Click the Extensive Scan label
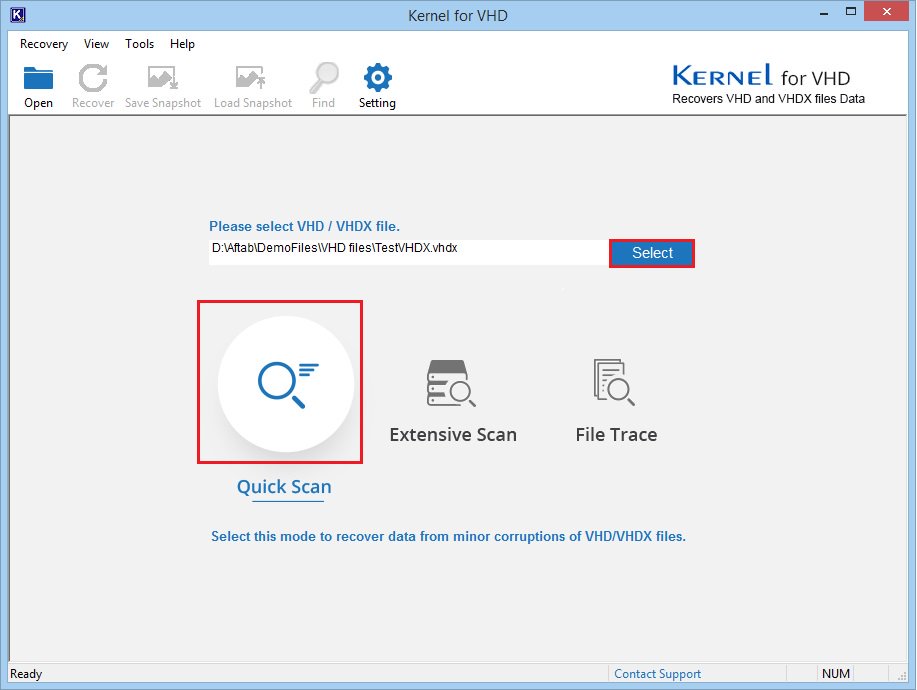The image size is (917, 690). tap(453, 434)
